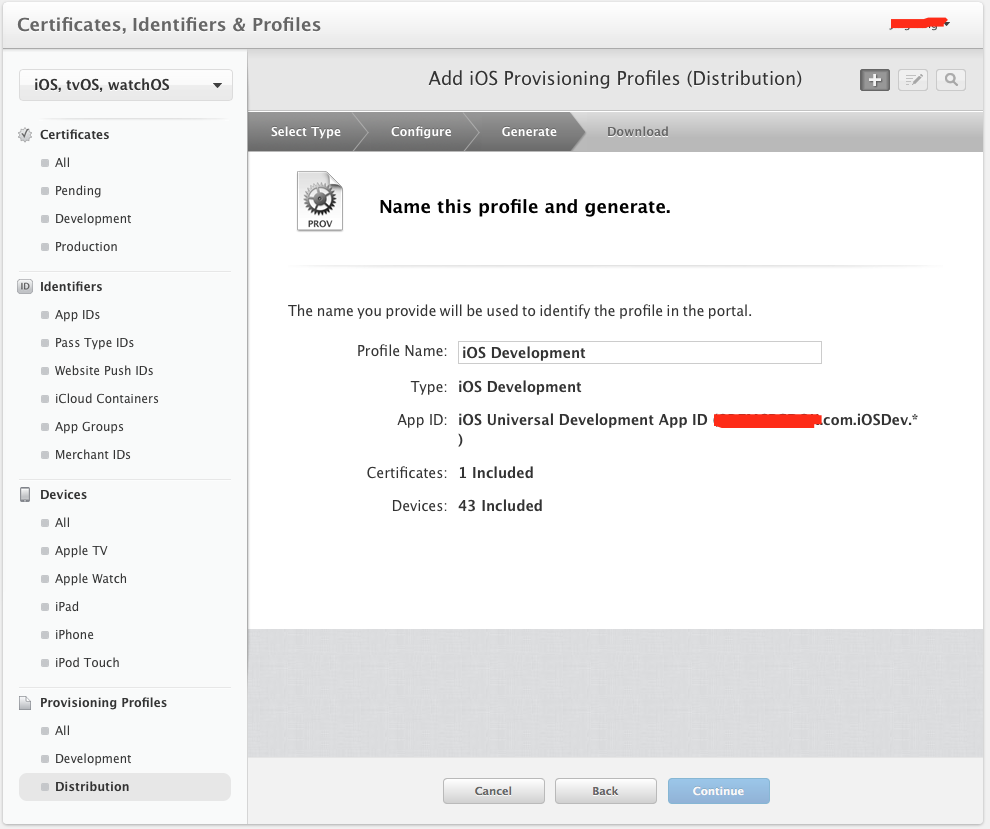The image size is (990, 829).
Task: Open Development under Provisioning Profiles
Action: pyautogui.click(x=93, y=759)
